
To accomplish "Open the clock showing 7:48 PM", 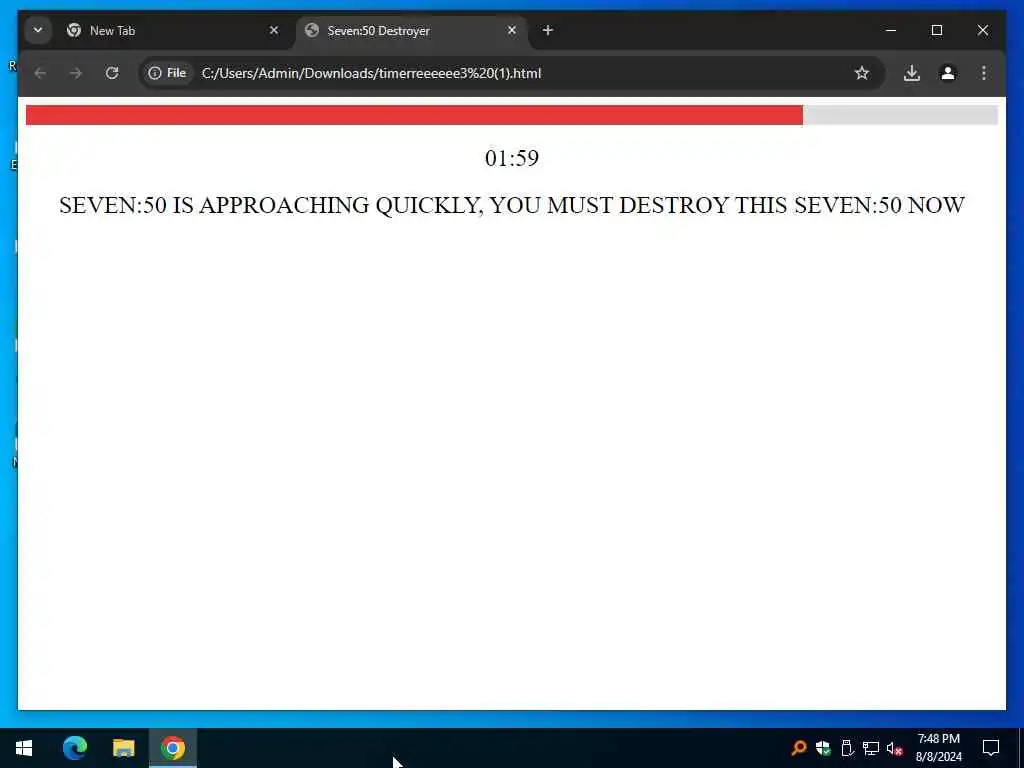I will point(938,748).
